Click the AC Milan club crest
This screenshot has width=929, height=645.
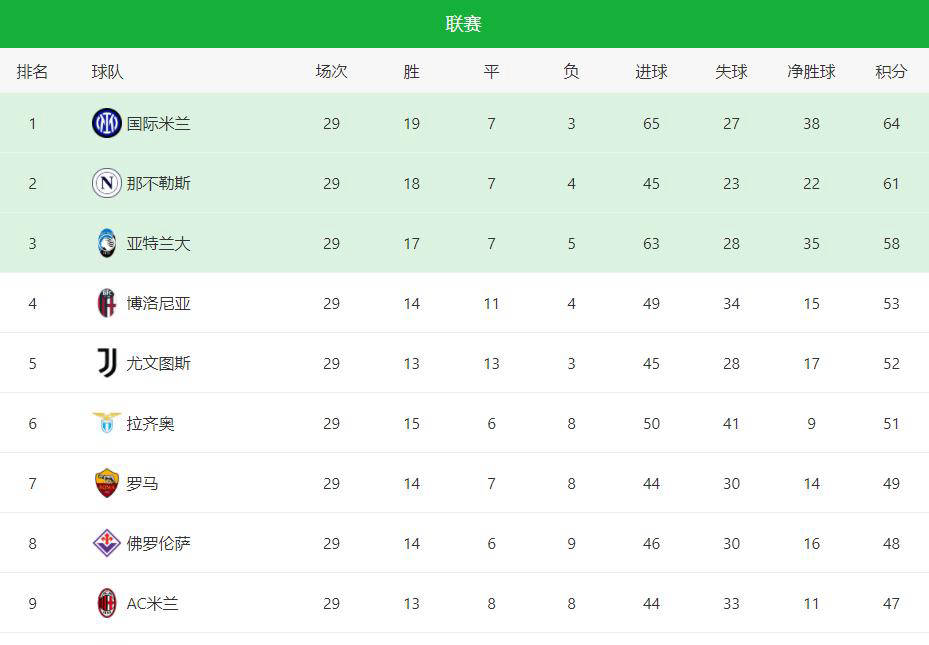107,604
